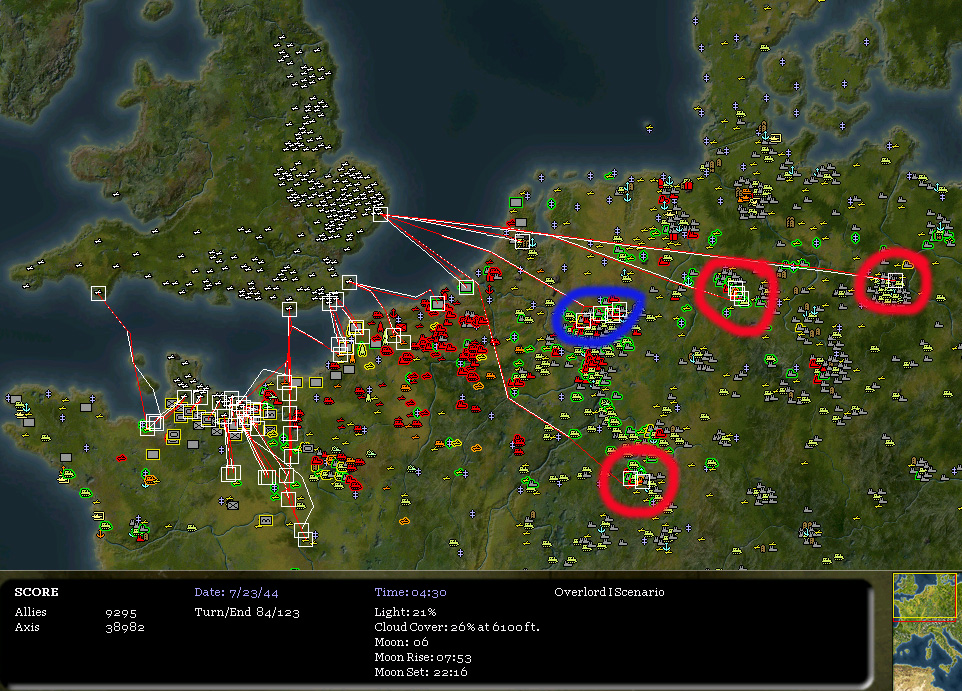Click the Moon: 06 readout
The width and height of the screenshot is (962, 691).
coord(401,642)
